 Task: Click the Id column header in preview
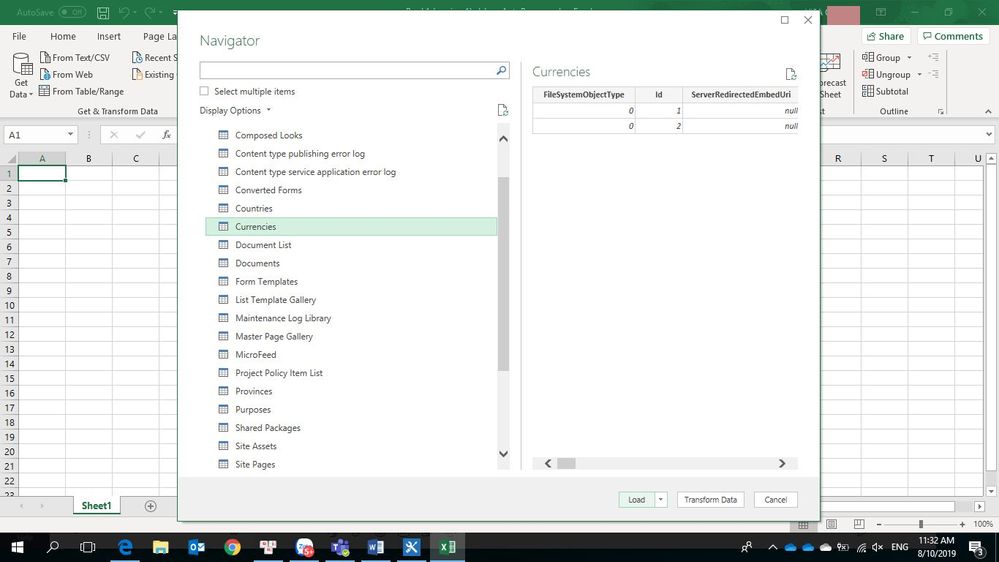659,94
